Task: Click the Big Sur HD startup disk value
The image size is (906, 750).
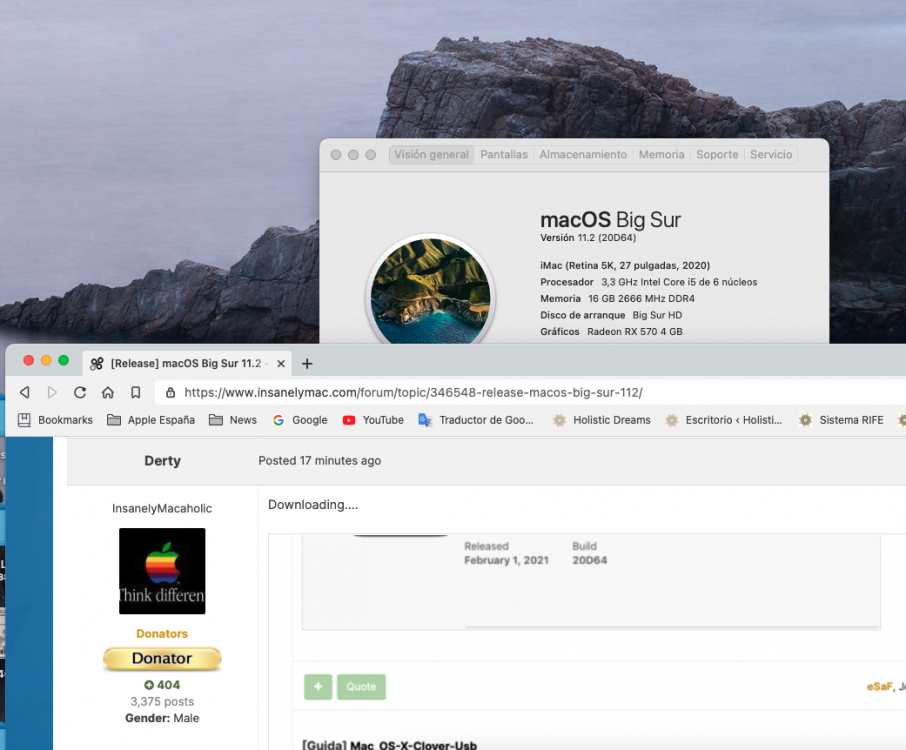Action: click(657, 315)
